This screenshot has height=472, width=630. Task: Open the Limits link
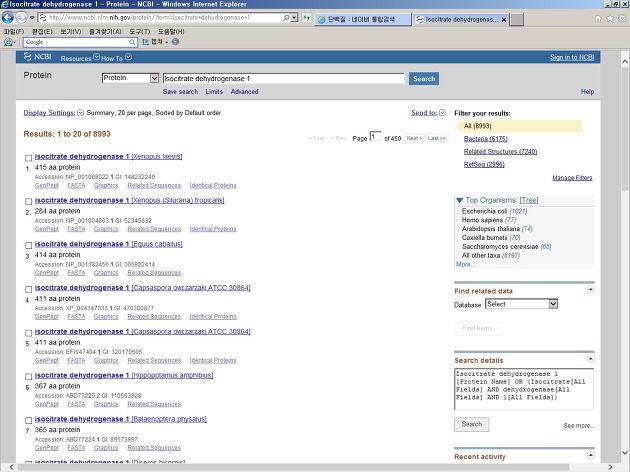pos(214,92)
